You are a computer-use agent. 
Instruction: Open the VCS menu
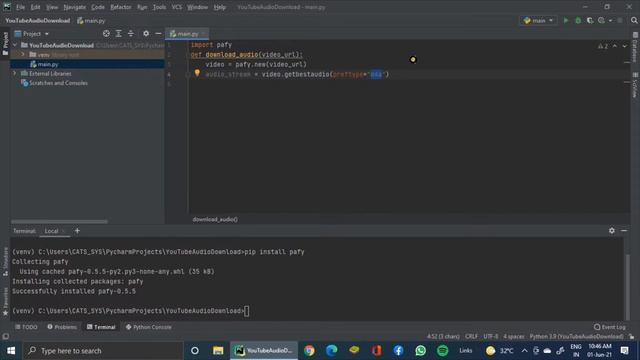click(177, 7)
